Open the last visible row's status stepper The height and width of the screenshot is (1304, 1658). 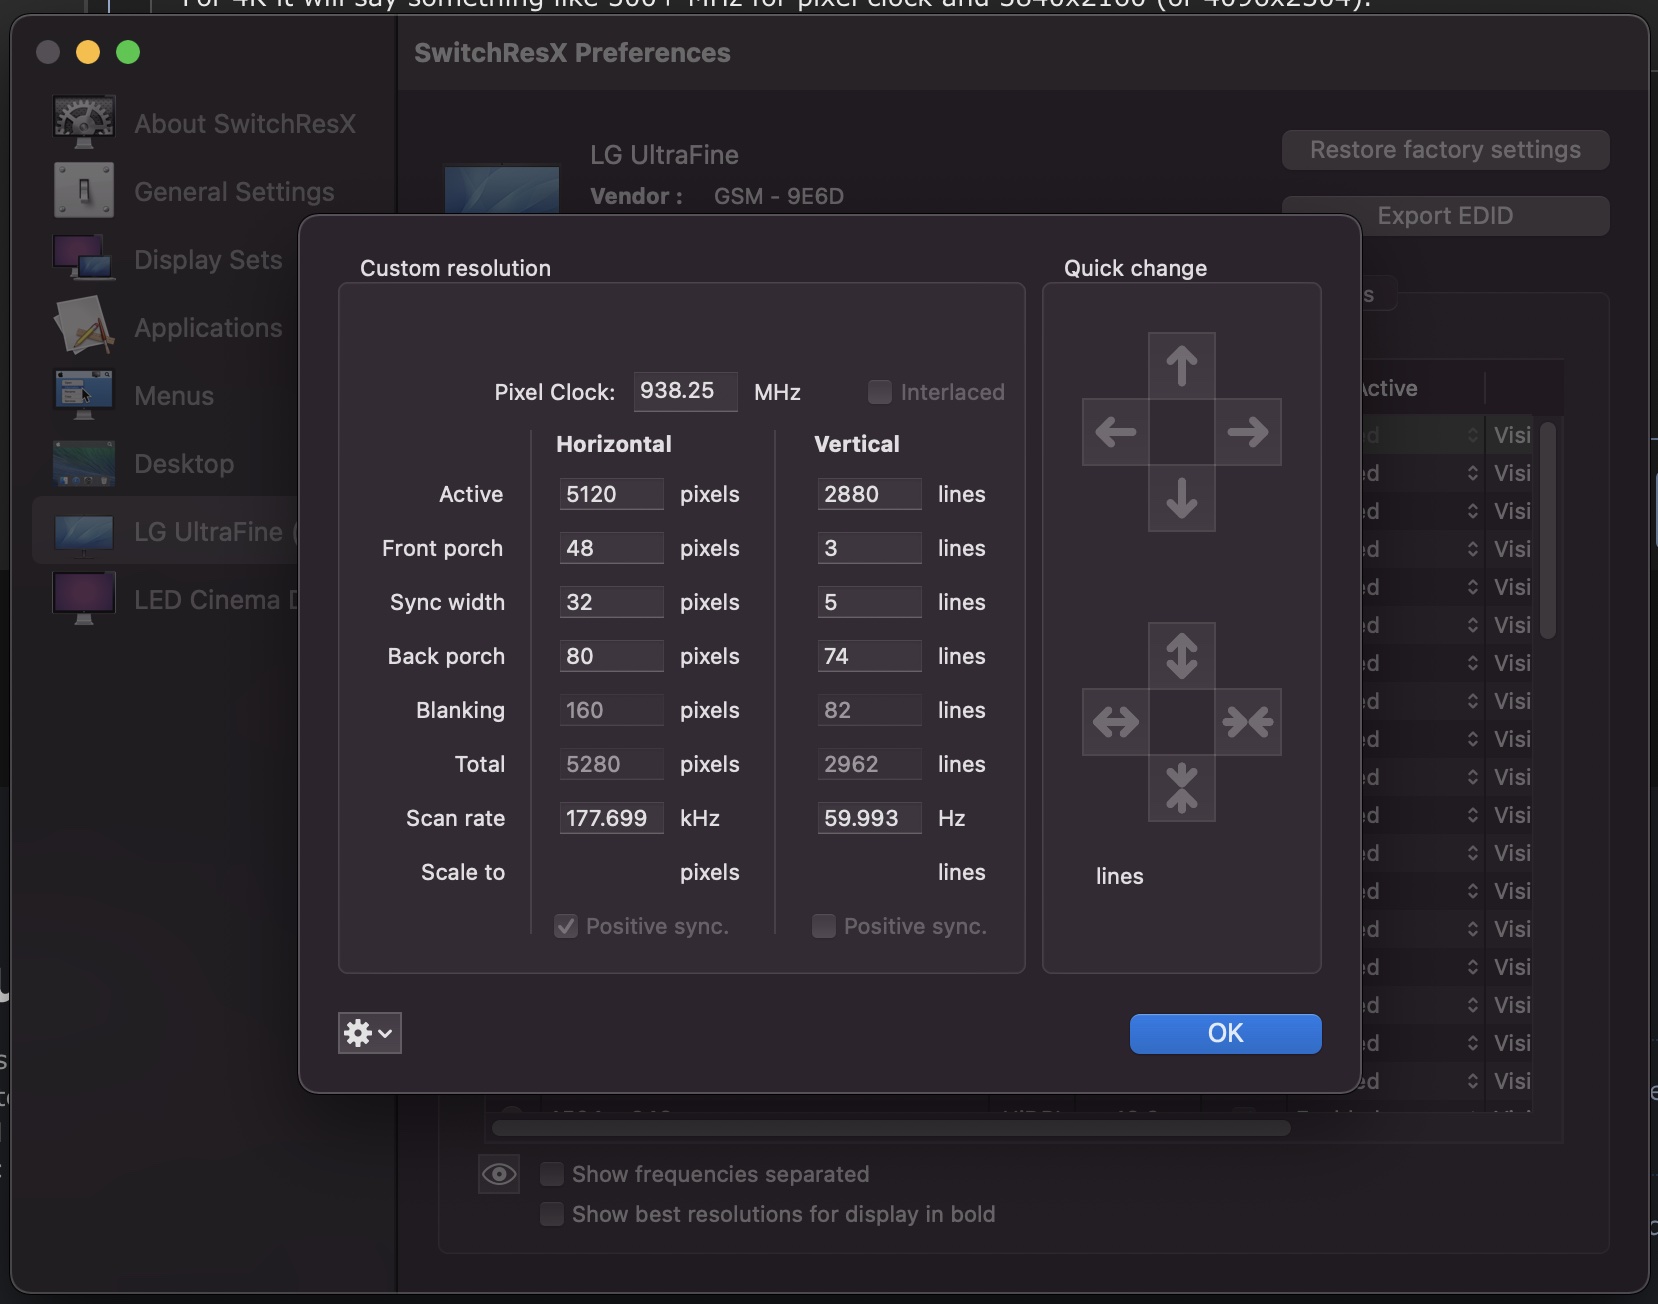pos(1473,1081)
